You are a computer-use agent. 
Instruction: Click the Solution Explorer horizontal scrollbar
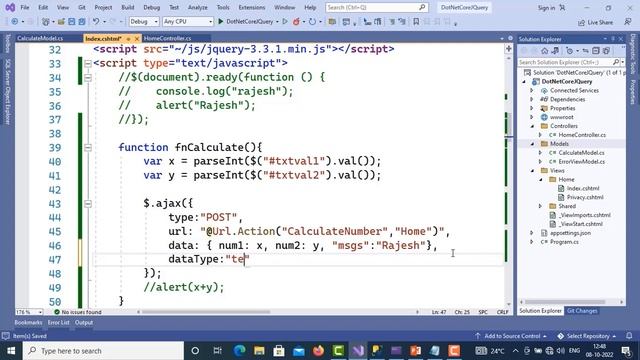pos(565,302)
